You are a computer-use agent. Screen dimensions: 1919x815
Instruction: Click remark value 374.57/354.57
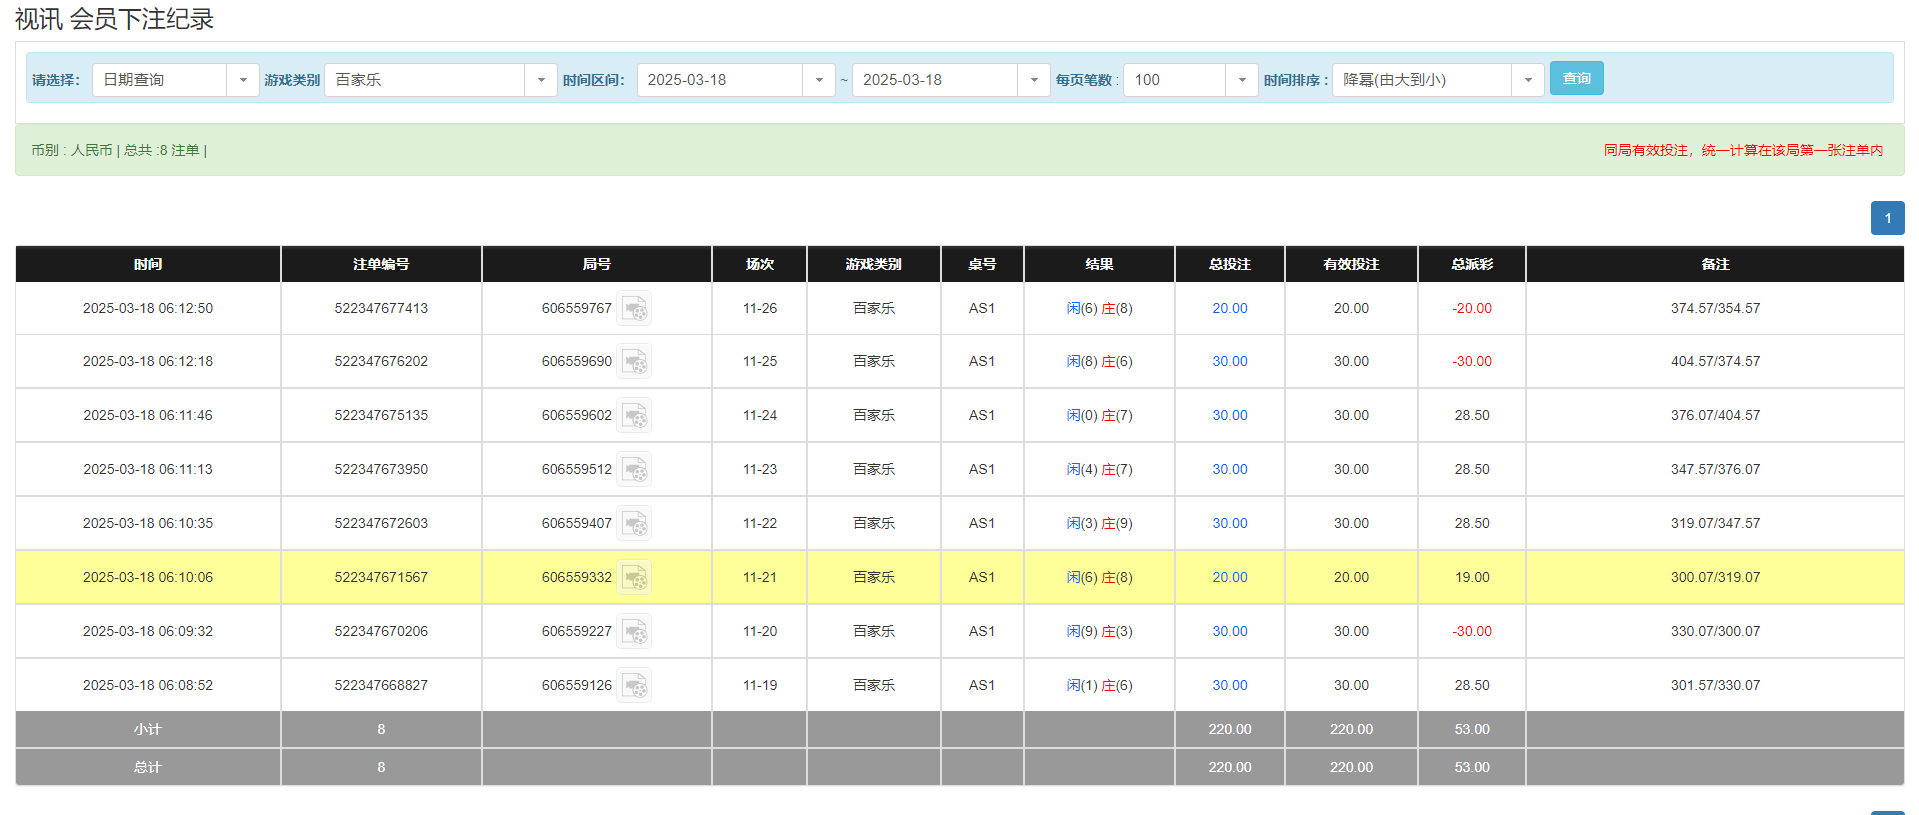coord(1715,309)
